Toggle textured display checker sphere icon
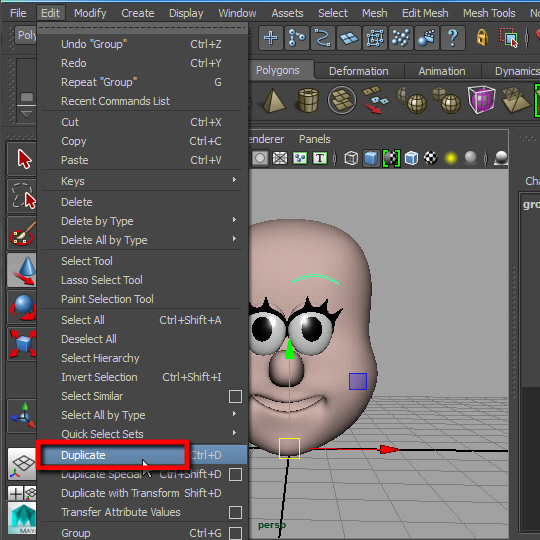Viewport: 540px width, 540px height. (x=430, y=158)
